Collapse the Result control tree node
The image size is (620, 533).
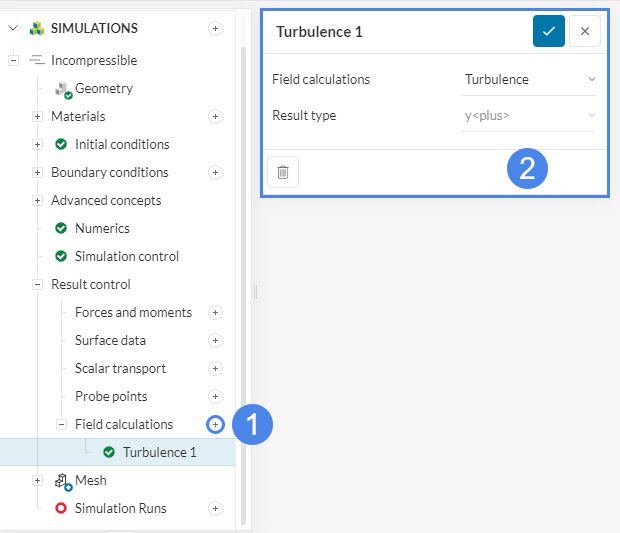pos(38,284)
